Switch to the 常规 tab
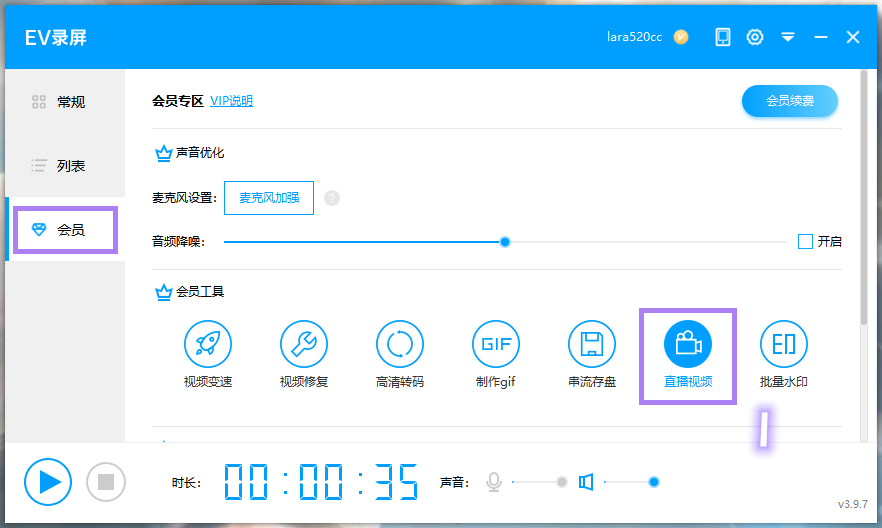Viewport: 882px width, 528px height. click(65, 101)
